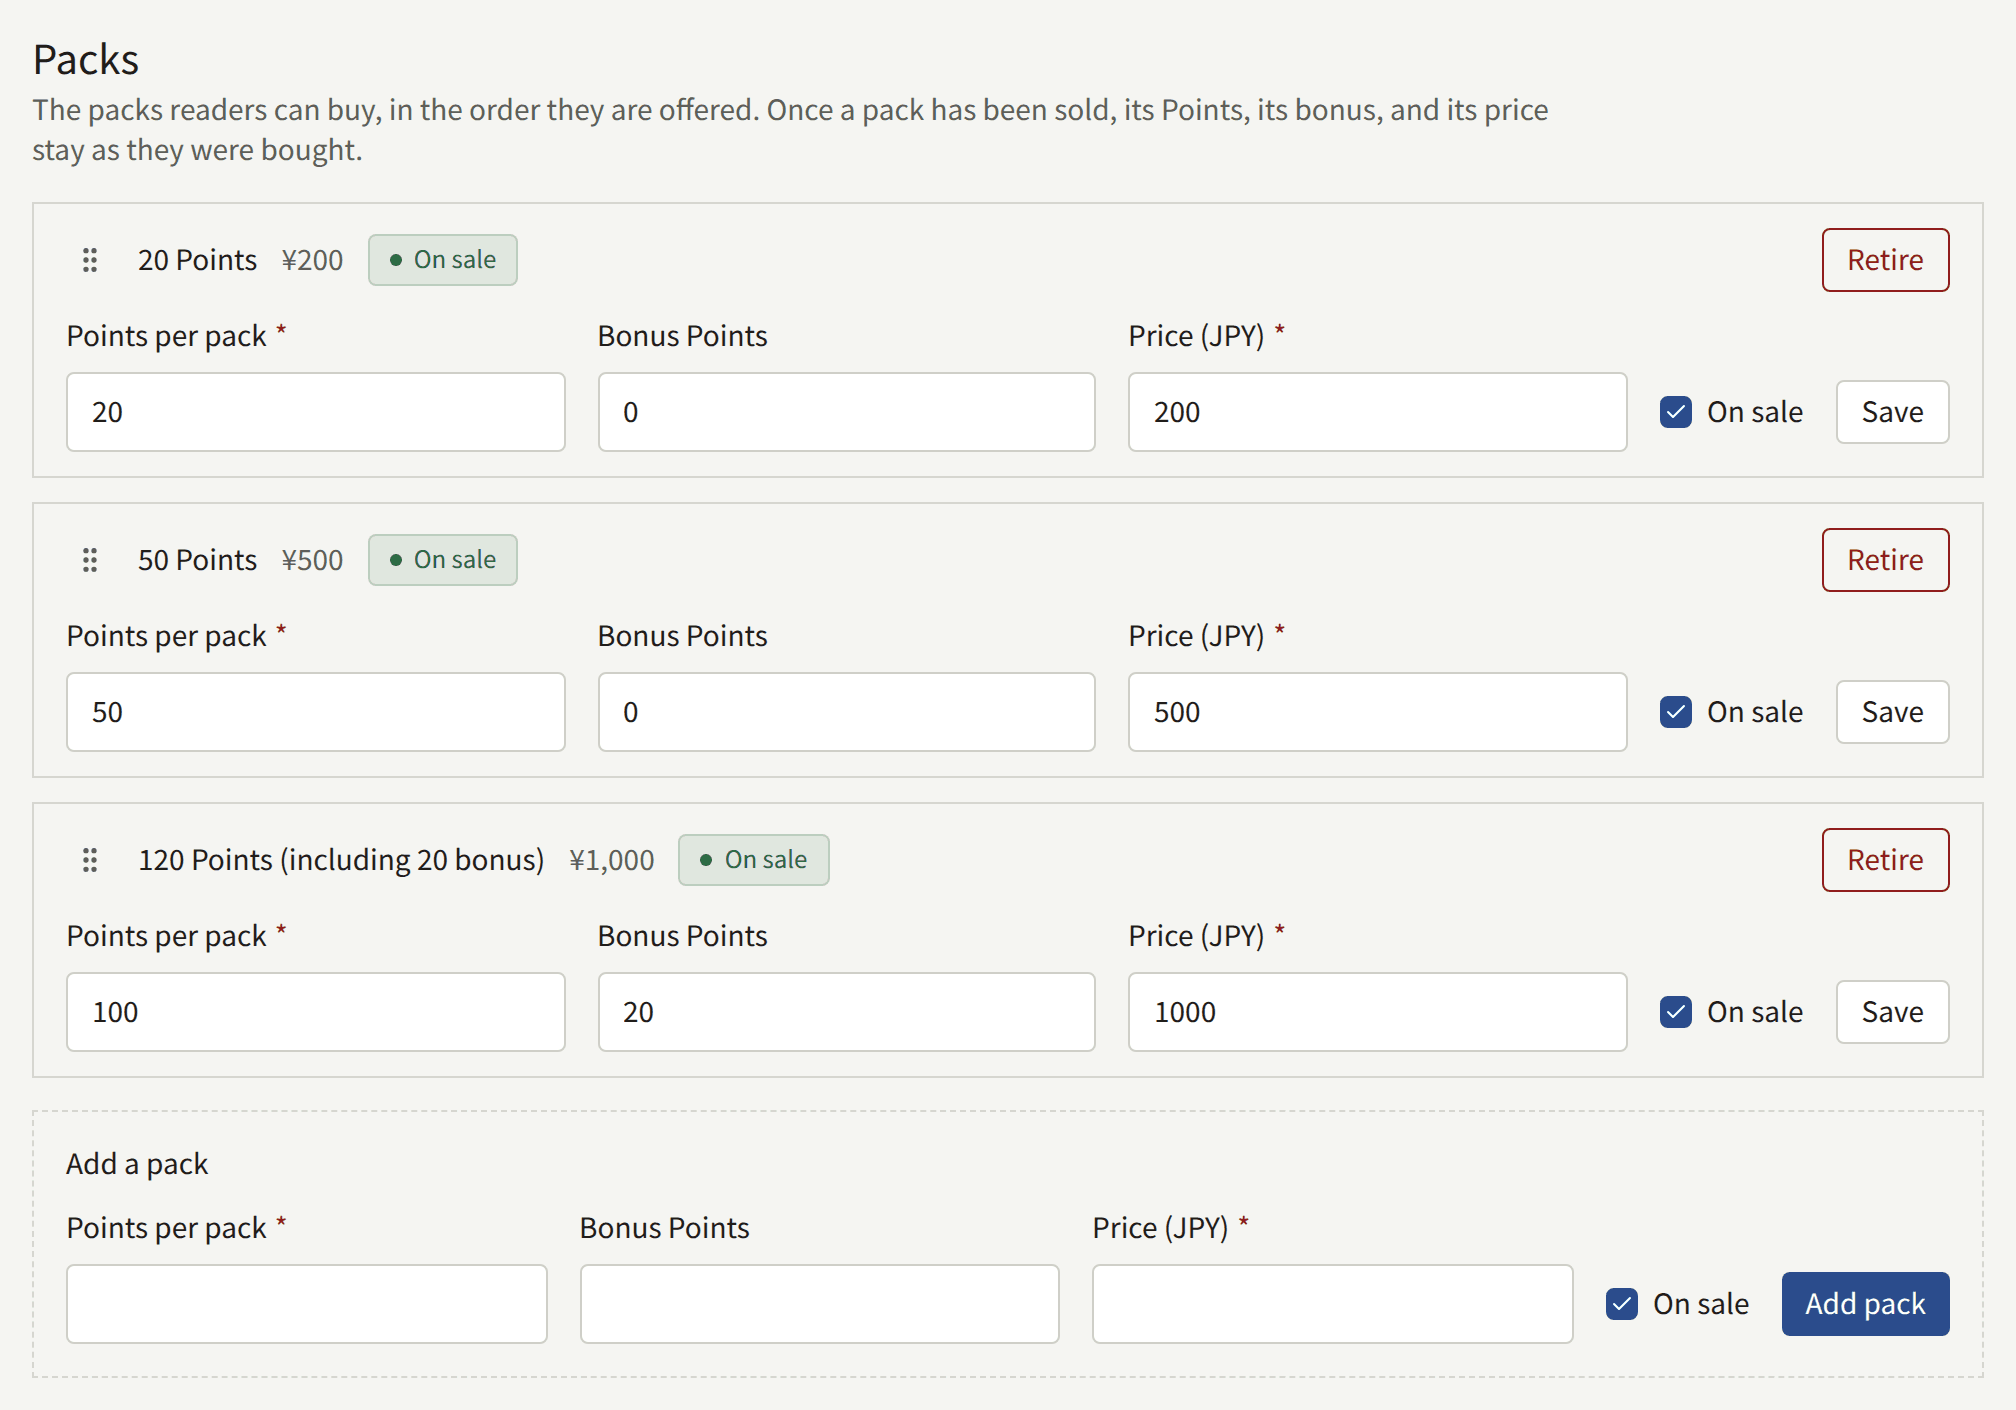Focus empty Points per pack field in Add a pack
This screenshot has height=1410, width=2016.
click(307, 1304)
